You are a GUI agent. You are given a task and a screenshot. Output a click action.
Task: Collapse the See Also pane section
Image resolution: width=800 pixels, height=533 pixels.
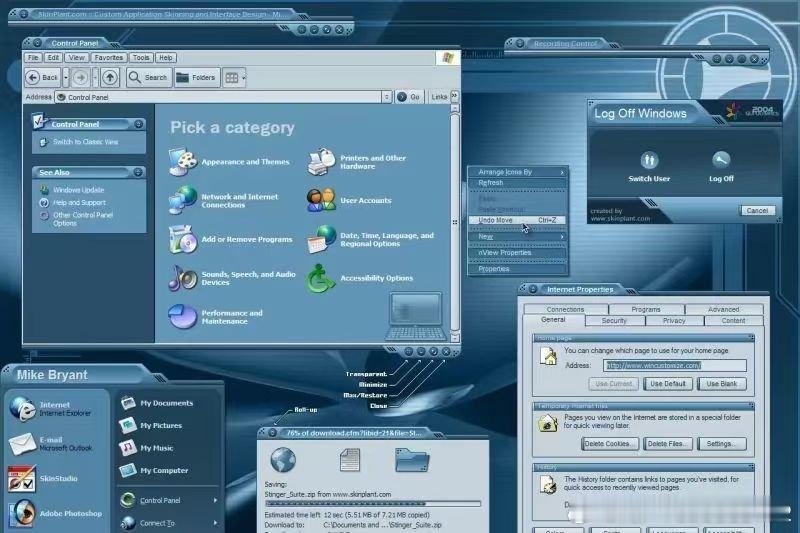pos(138,172)
